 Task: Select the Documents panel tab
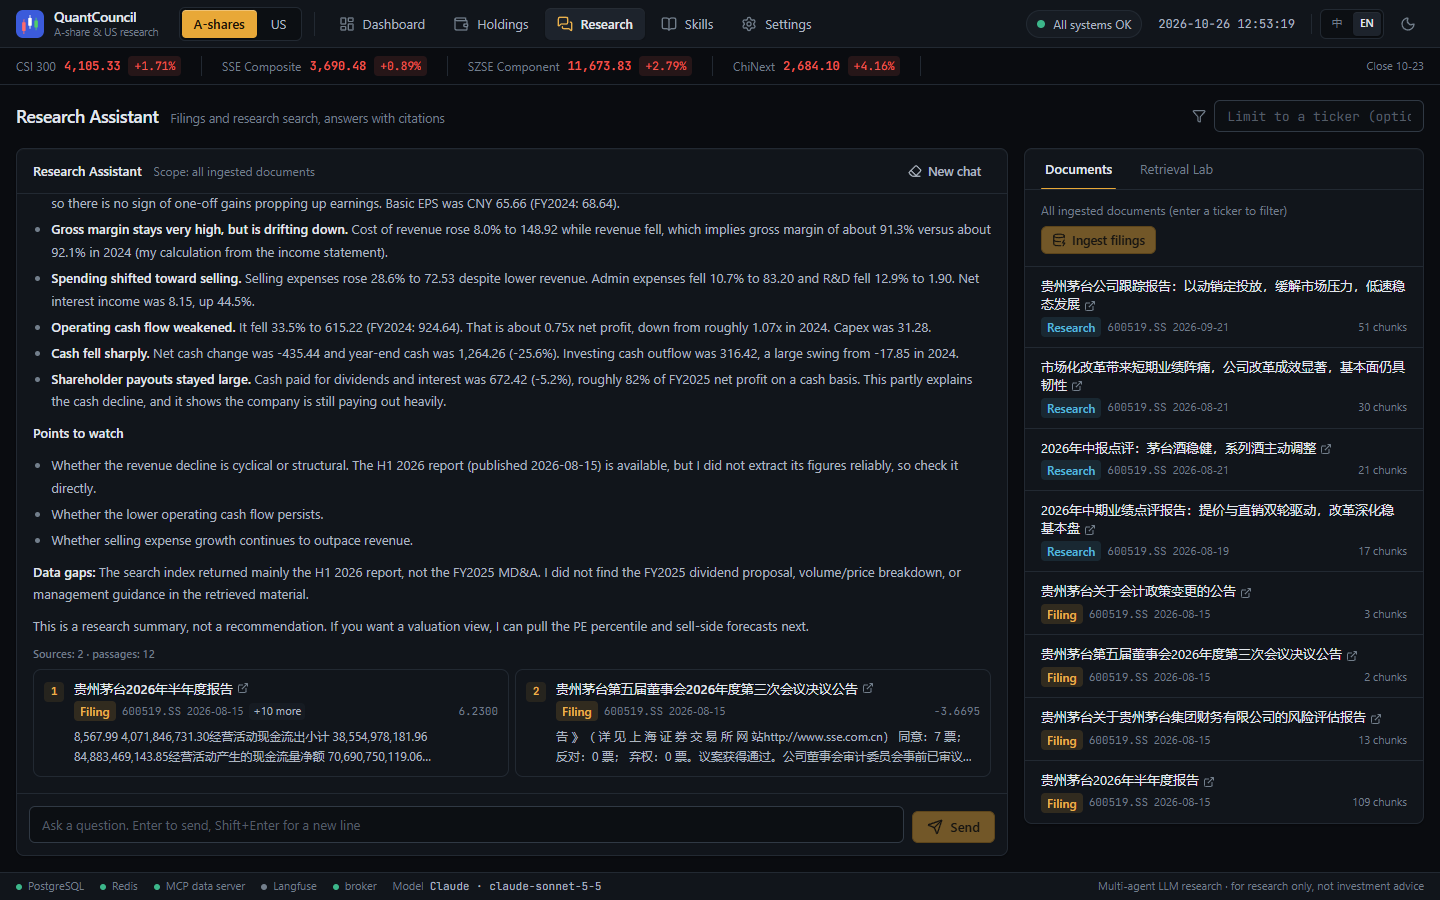click(1078, 170)
